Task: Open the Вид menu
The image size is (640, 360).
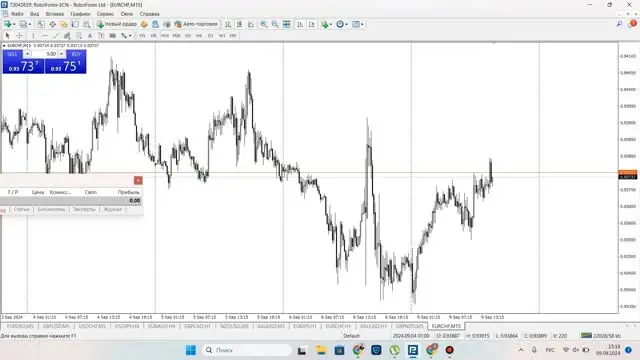Action: pyautogui.click(x=35, y=14)
